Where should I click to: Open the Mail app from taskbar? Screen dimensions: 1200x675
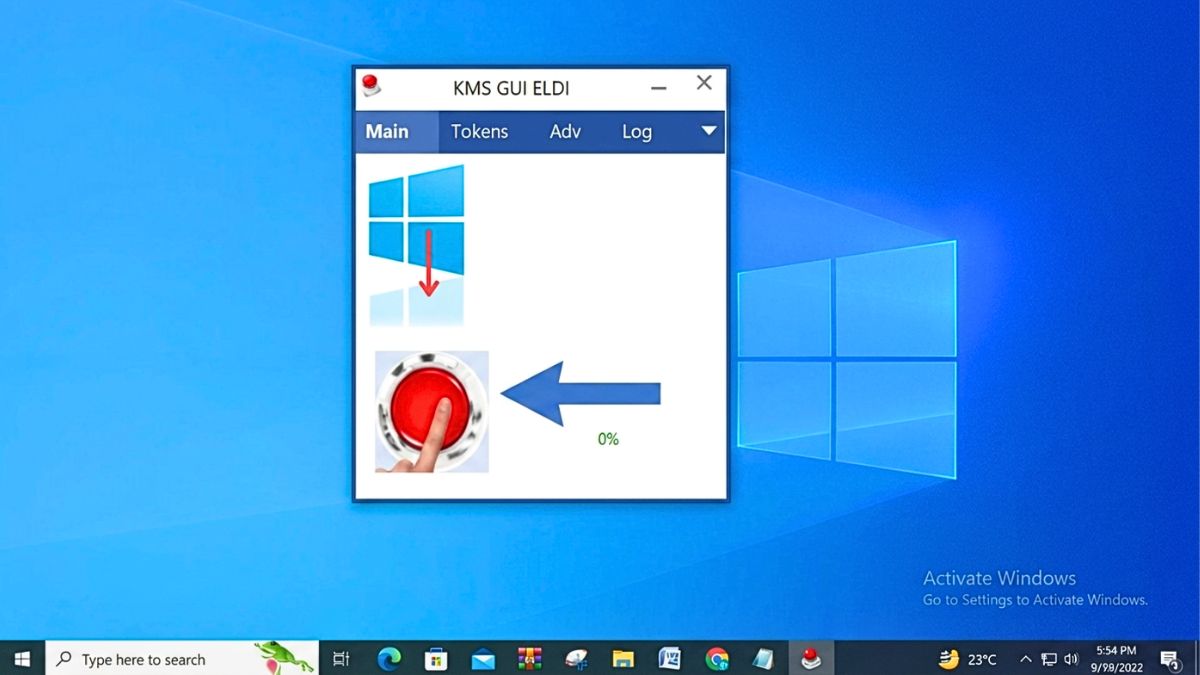coord(483,659)
